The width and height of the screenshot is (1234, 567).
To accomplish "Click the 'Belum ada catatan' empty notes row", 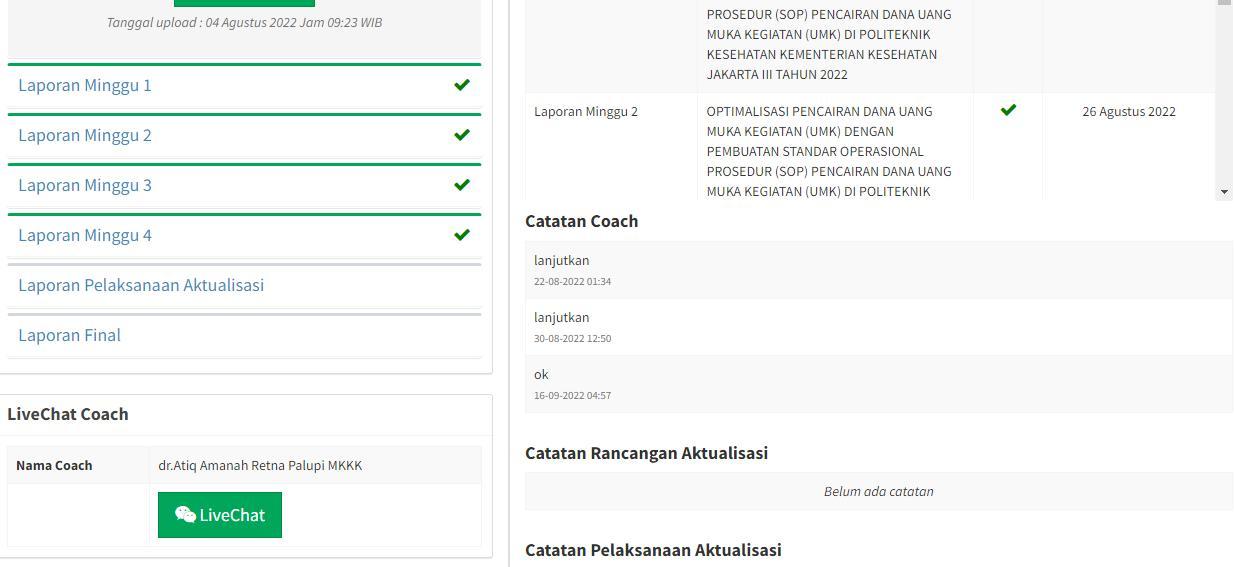I will [878, 492].
